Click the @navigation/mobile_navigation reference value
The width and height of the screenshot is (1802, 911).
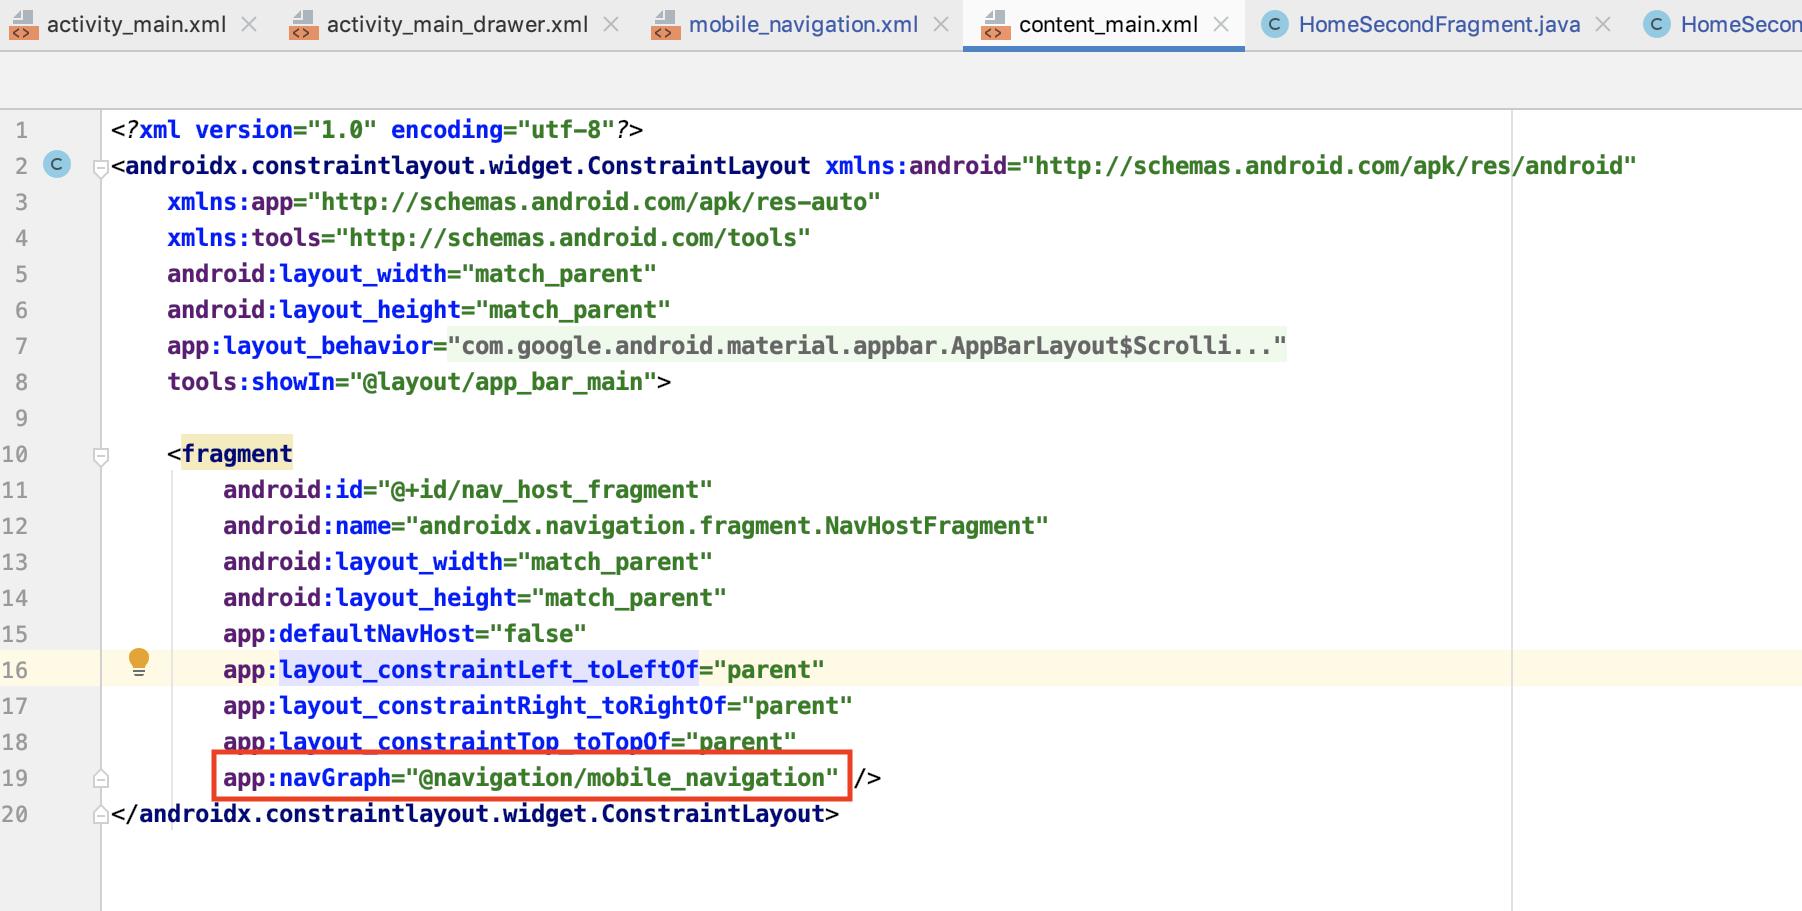click(628, 778)
